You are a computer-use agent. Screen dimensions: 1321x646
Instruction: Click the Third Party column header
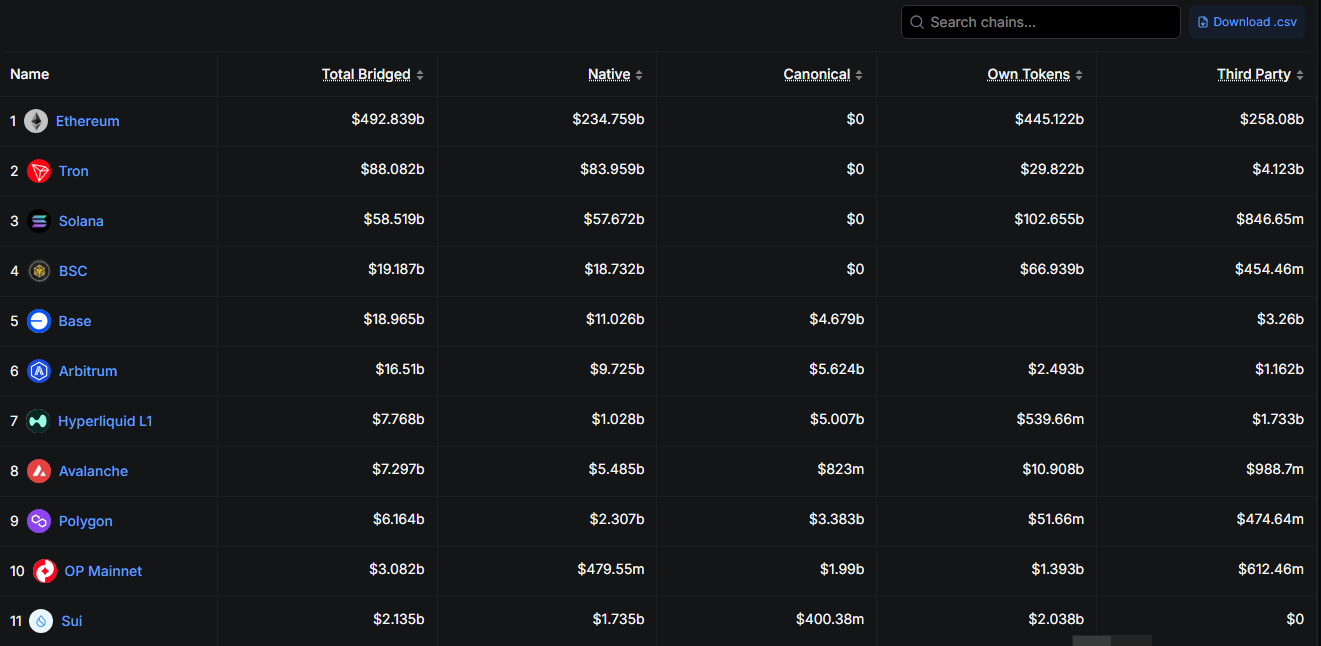(x=1254, y=74)
